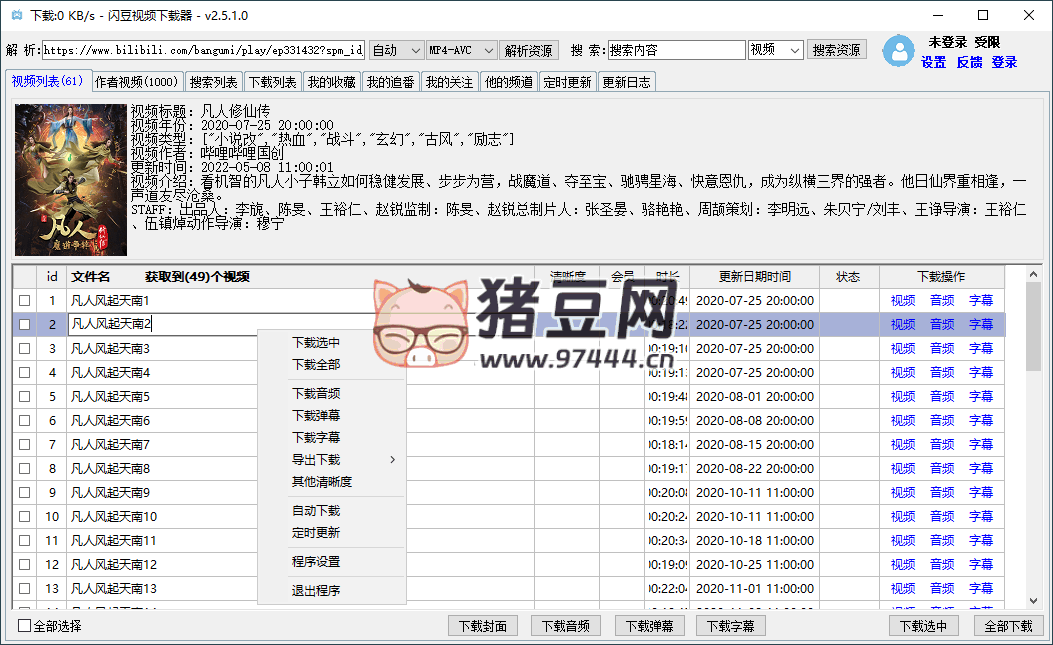The image size is (1053, 645).
Task: Open the 我的收藏 tab
Action: pos(331,82)
